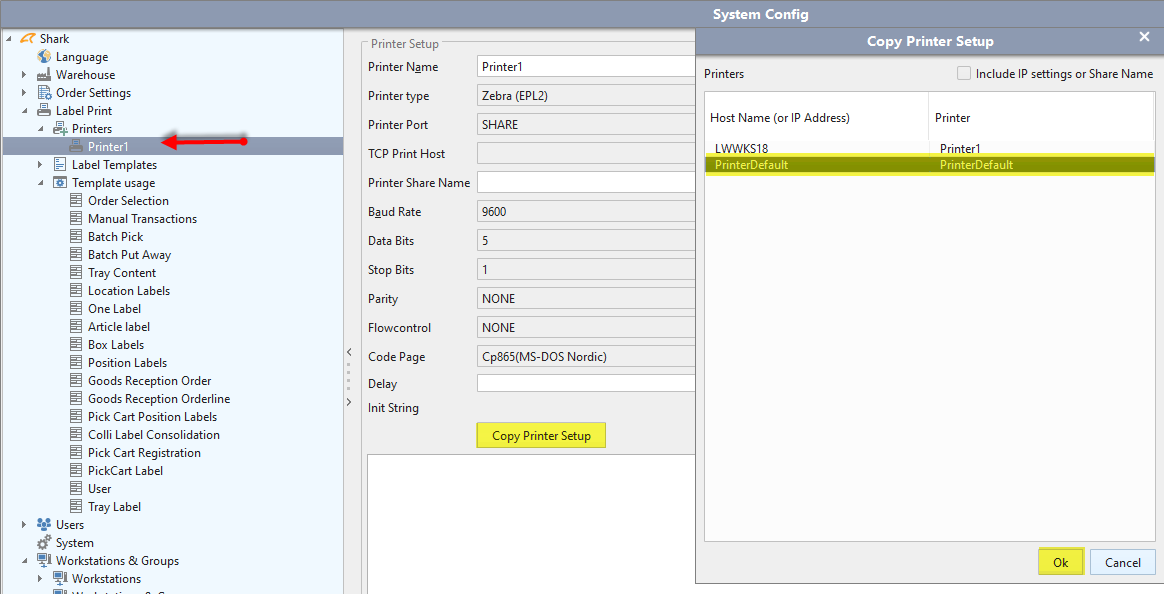
Task: Click the Host Name (or IP Address) column header
Action: pos(817,117)
